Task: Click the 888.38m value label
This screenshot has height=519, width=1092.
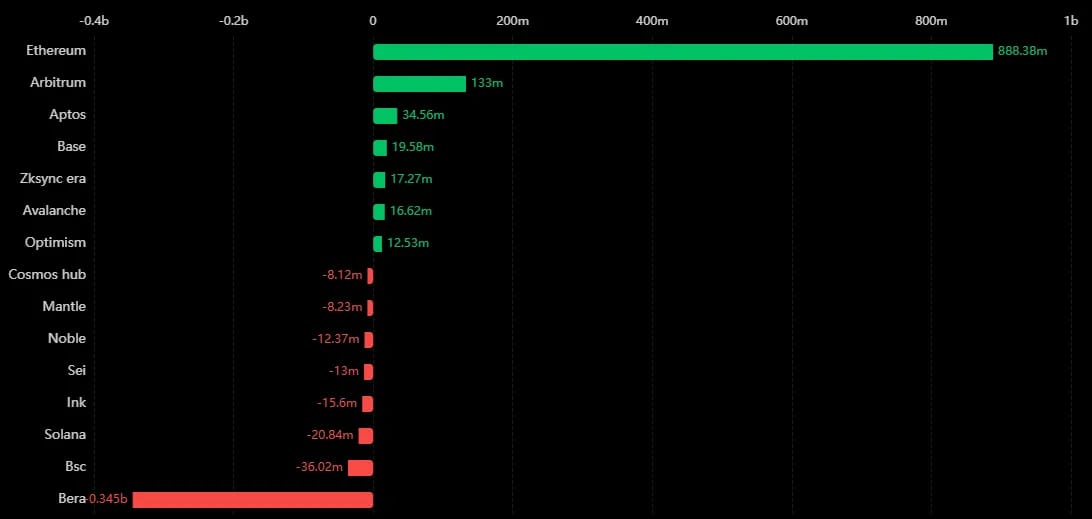Action: pos(1022,52)
